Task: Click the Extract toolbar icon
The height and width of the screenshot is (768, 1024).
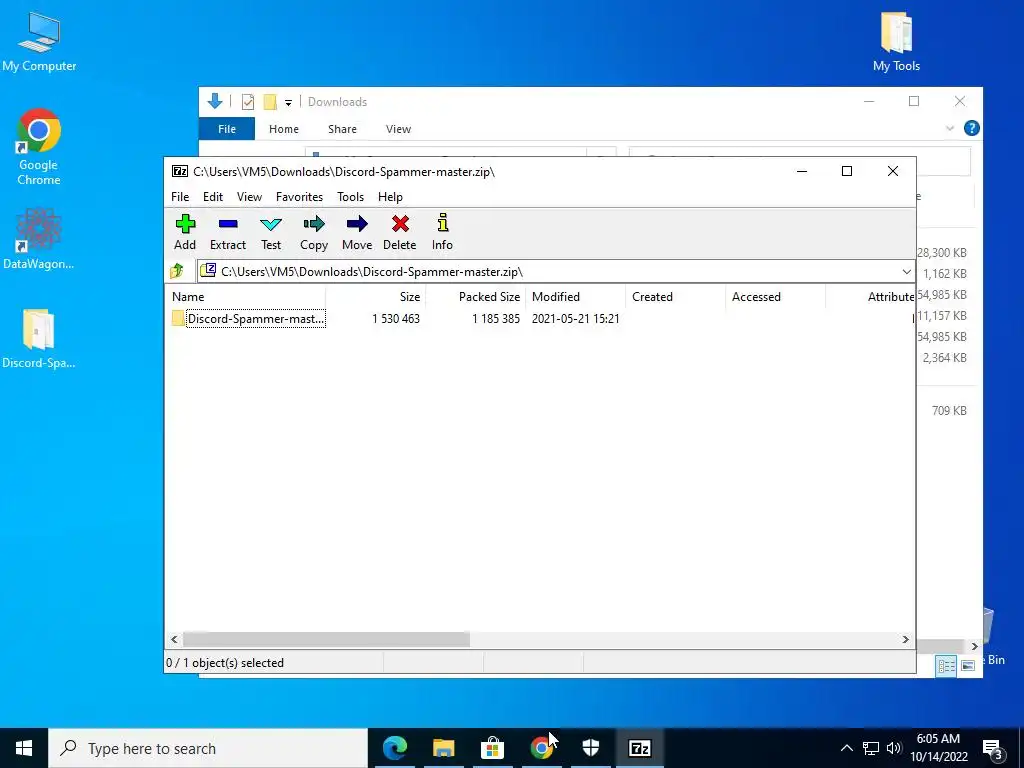Action: [228, 232]
